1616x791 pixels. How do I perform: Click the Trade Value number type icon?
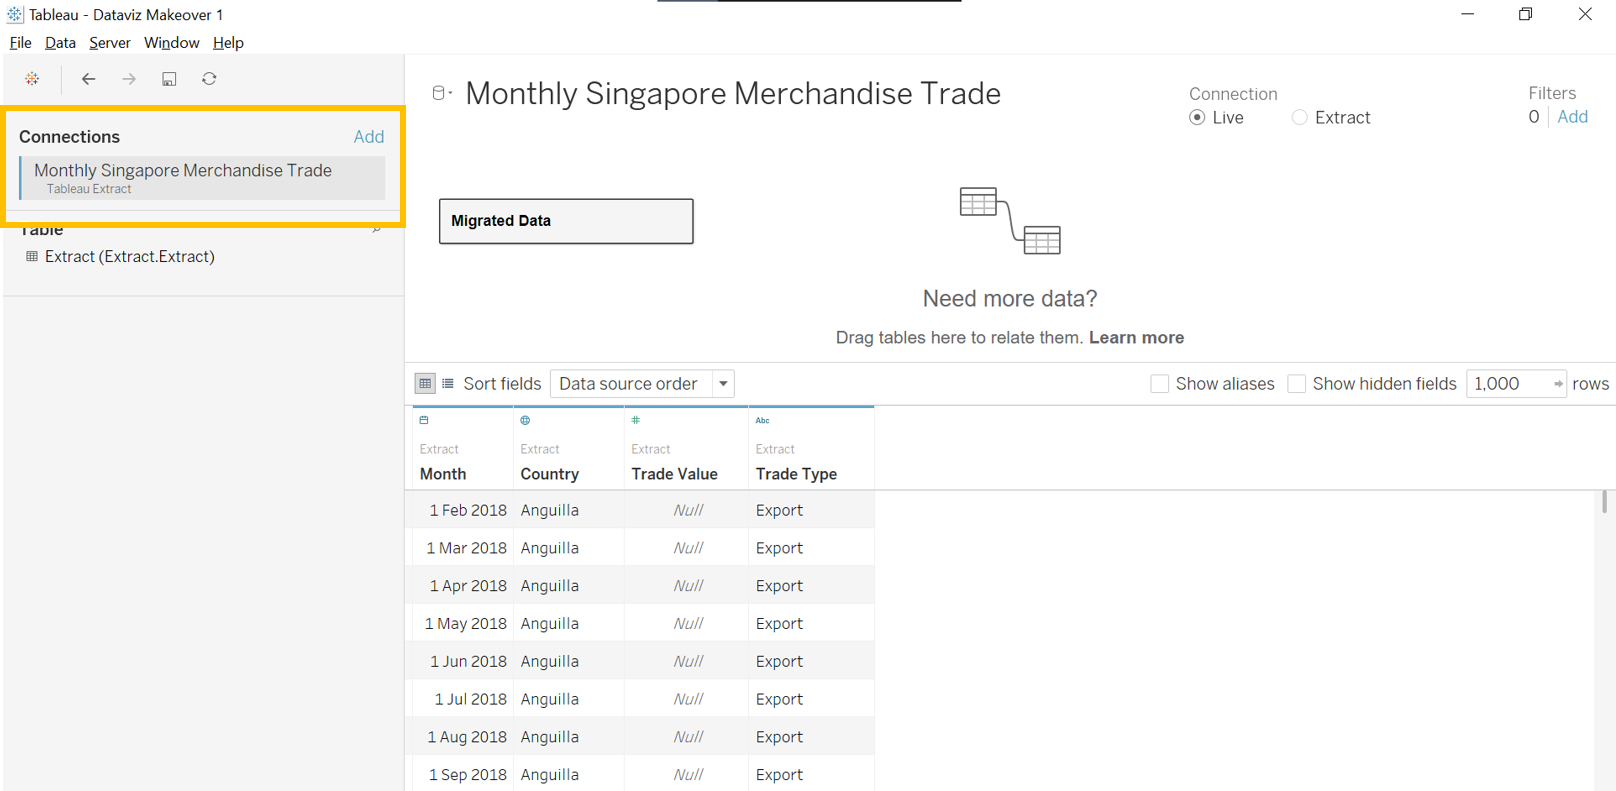click(636, 421)
